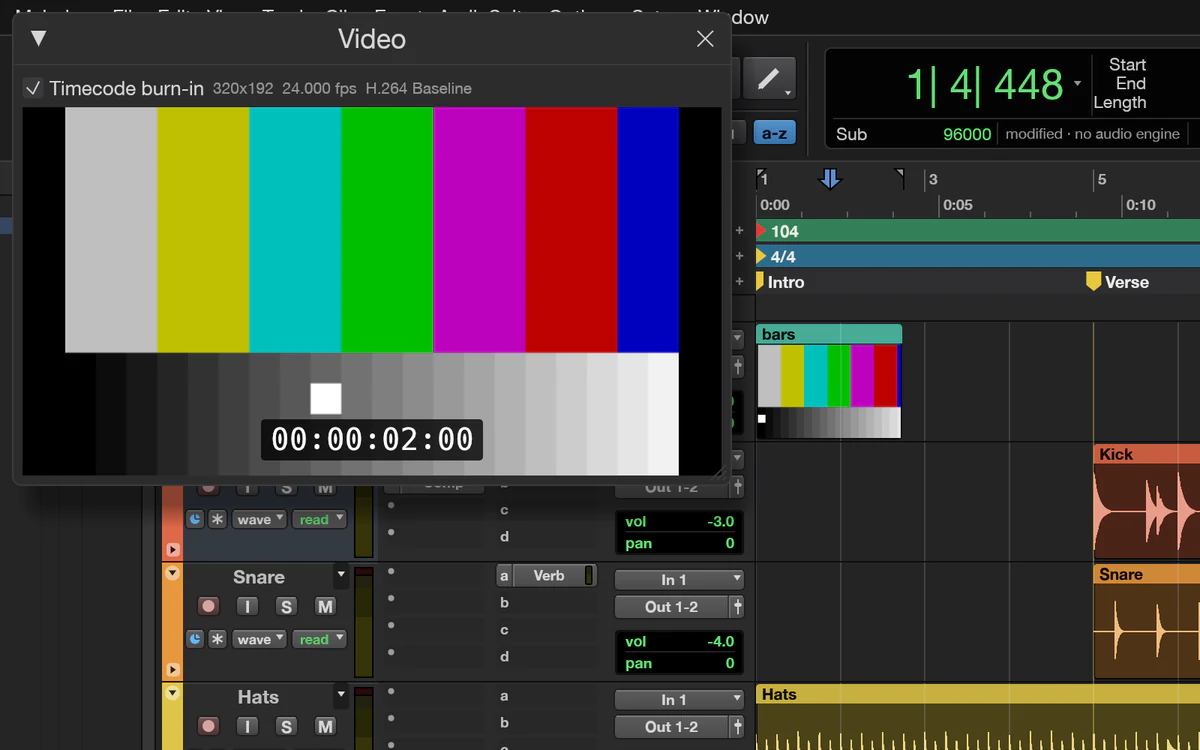Viewport: 1200px width, 750px height.
Task: Toggle the a-z keyboard focus button
Action: coord(774,133)
